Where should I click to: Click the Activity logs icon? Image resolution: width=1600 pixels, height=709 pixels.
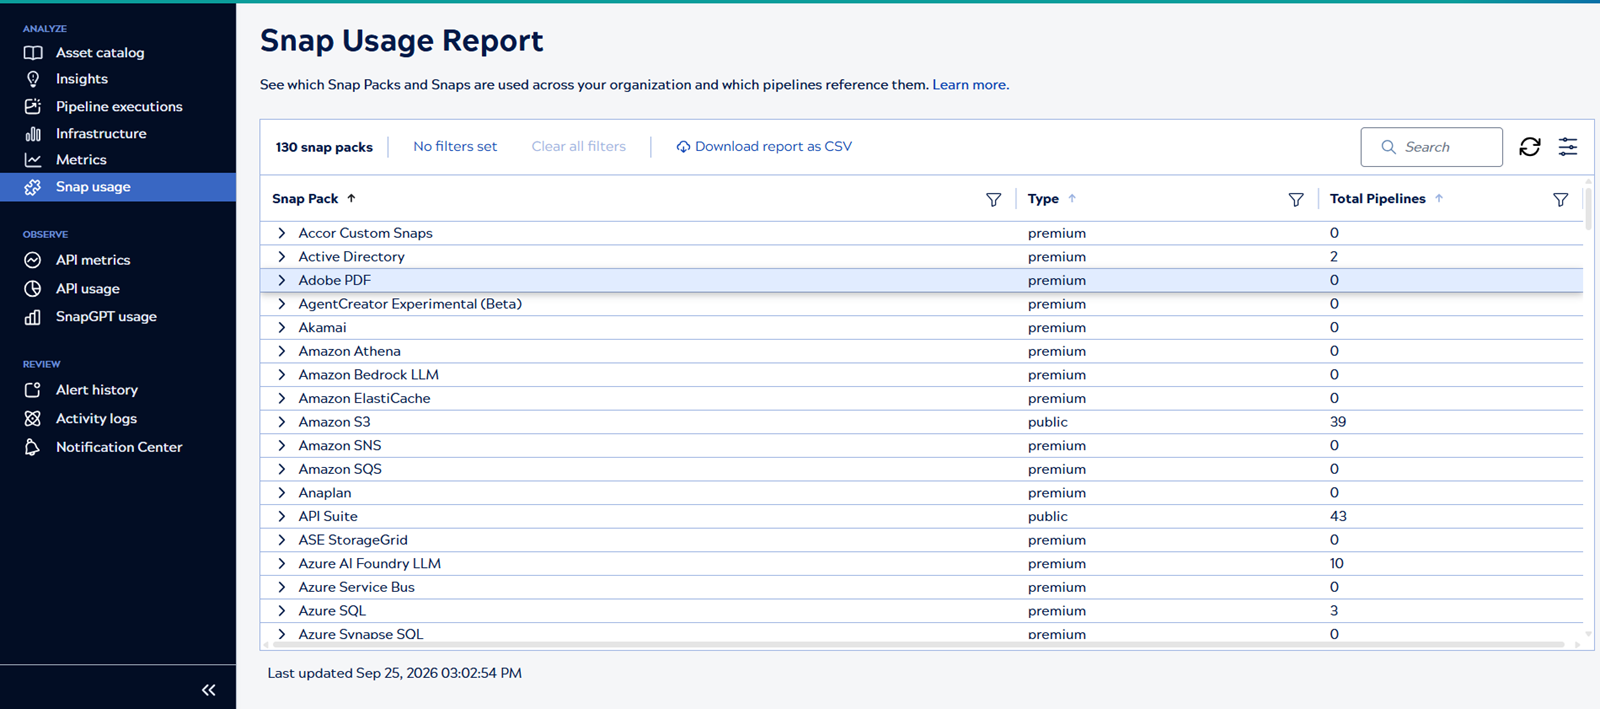[33, 419]
